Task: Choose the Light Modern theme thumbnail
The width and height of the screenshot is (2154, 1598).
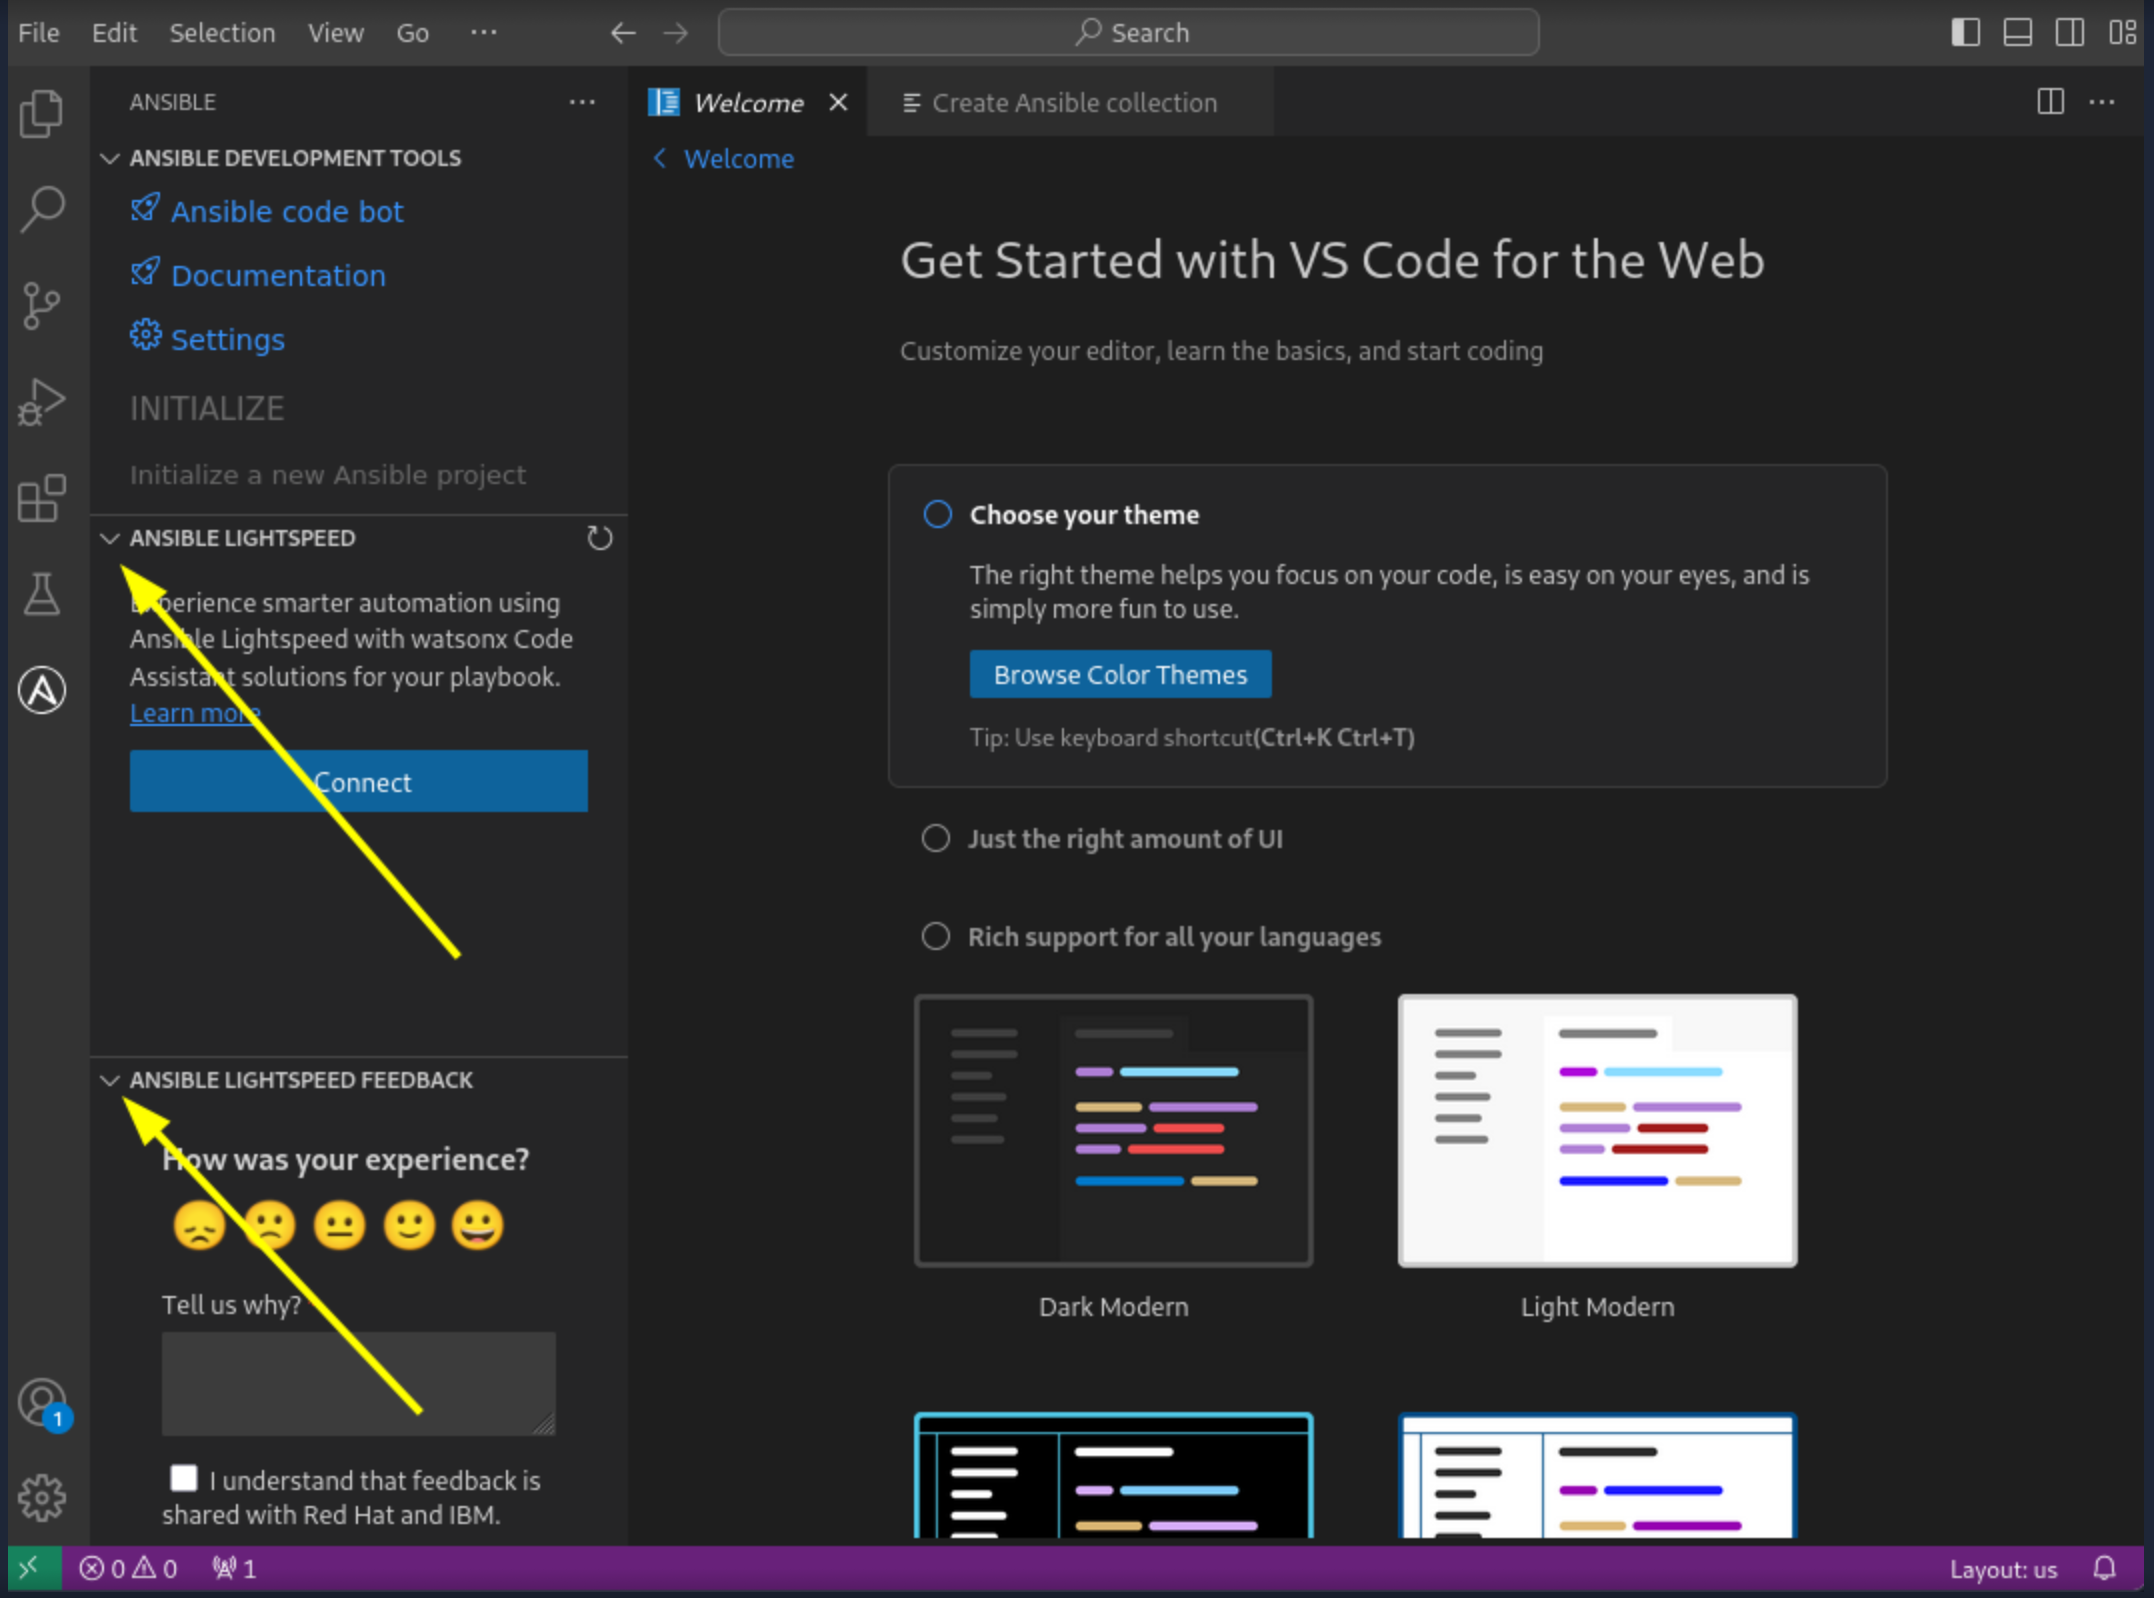Action: point(1597,1131)
